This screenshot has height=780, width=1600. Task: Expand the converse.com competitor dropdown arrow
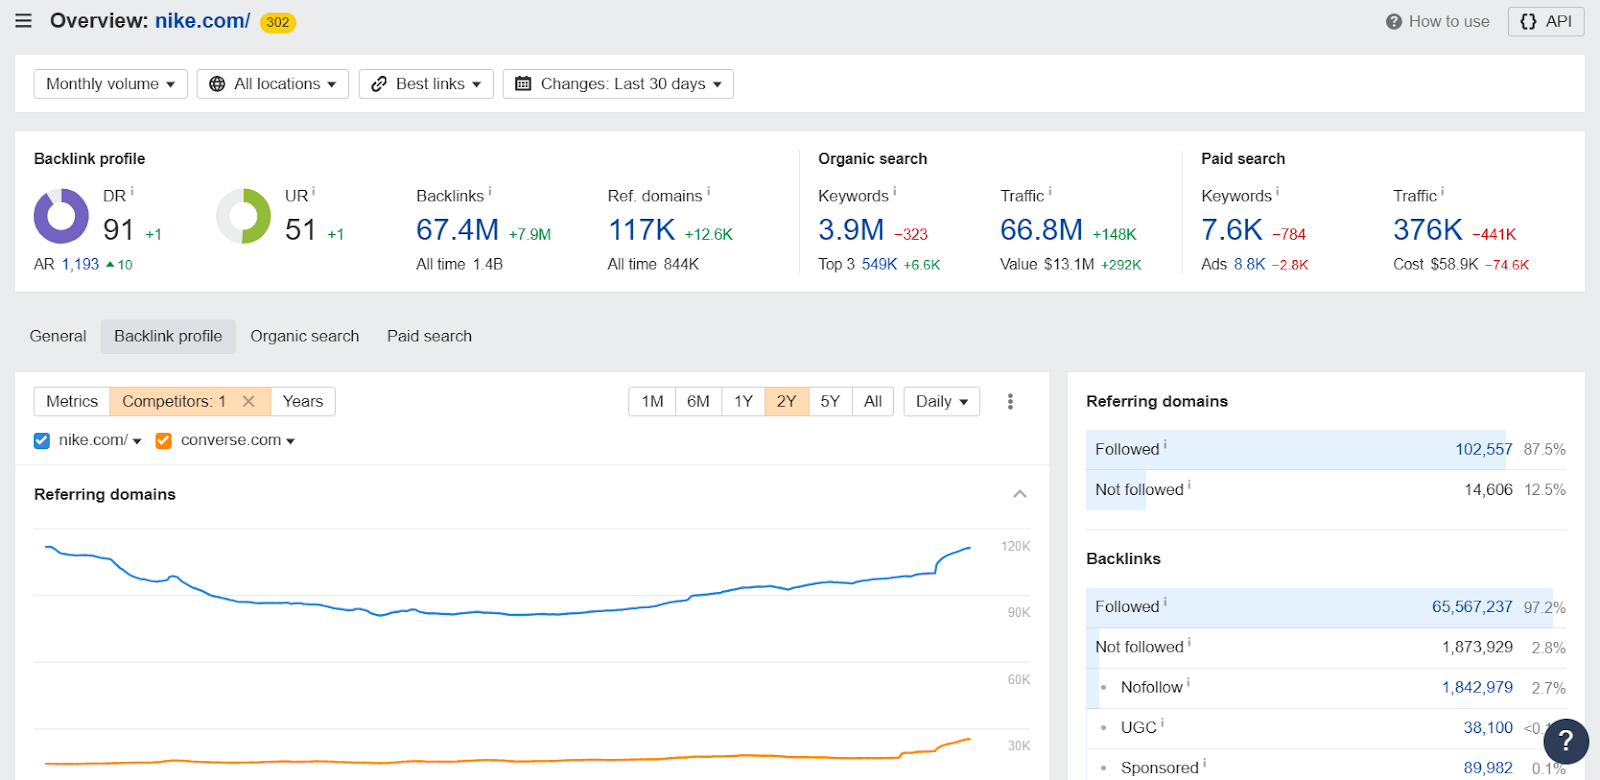coord(290,441)
